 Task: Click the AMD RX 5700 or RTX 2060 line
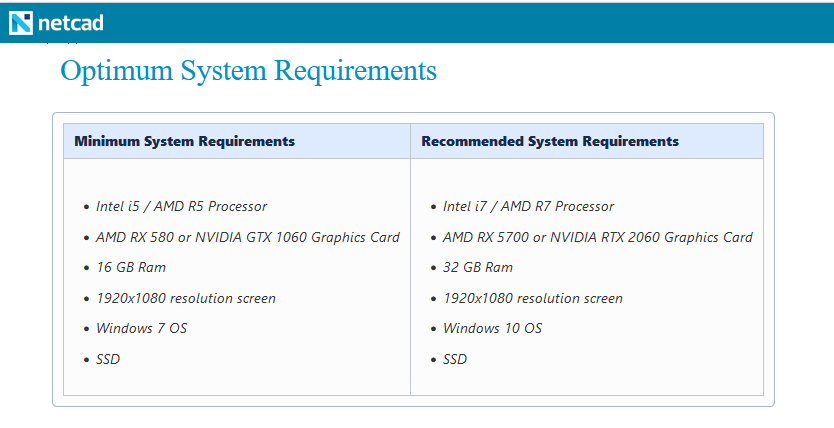click(x=598, y=237)
